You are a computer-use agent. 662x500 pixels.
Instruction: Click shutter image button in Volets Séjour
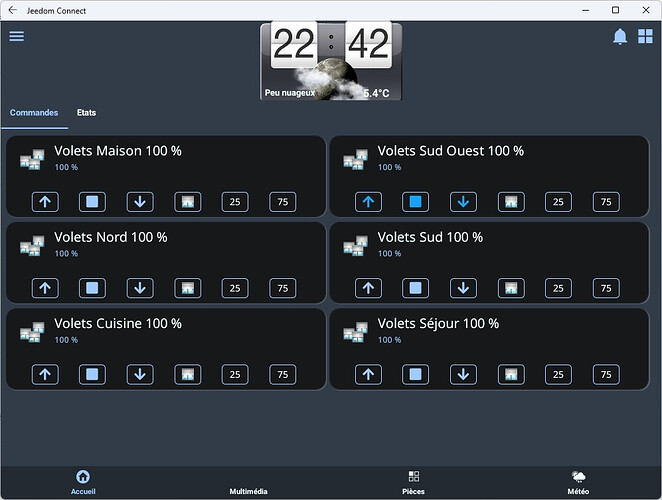click(511, 374)
